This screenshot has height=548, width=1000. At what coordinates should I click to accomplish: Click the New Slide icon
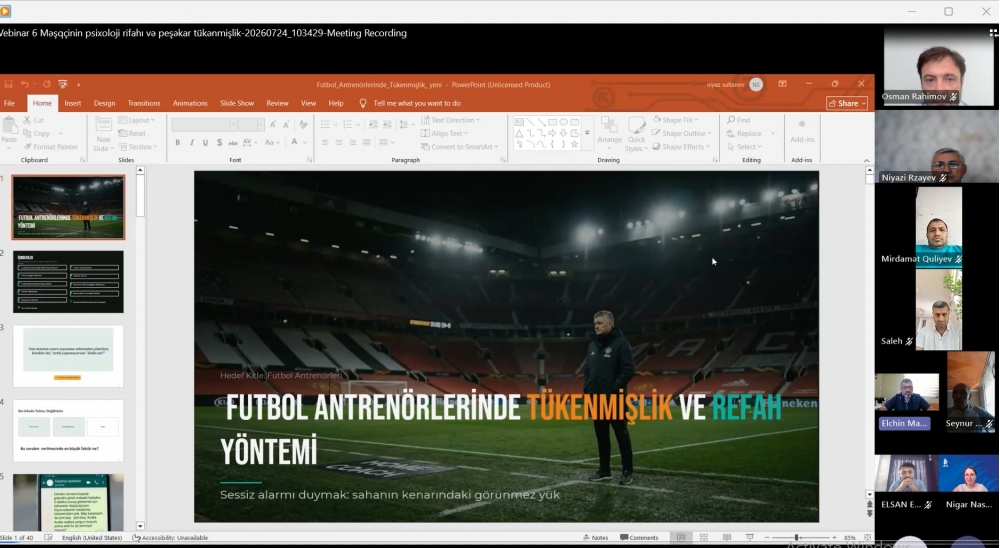pos(103,126)
